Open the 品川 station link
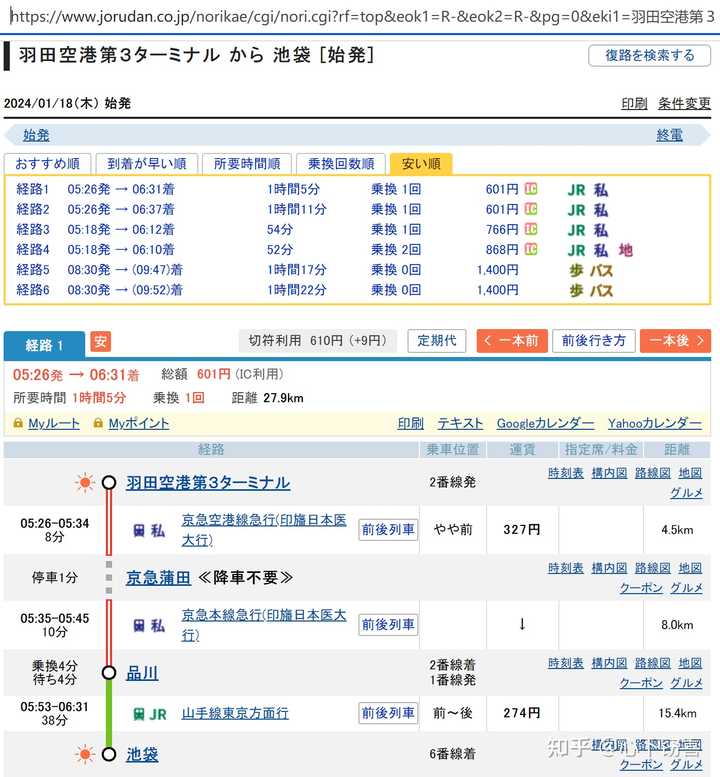This screenshot has height=777, width=720. point(142,673)
